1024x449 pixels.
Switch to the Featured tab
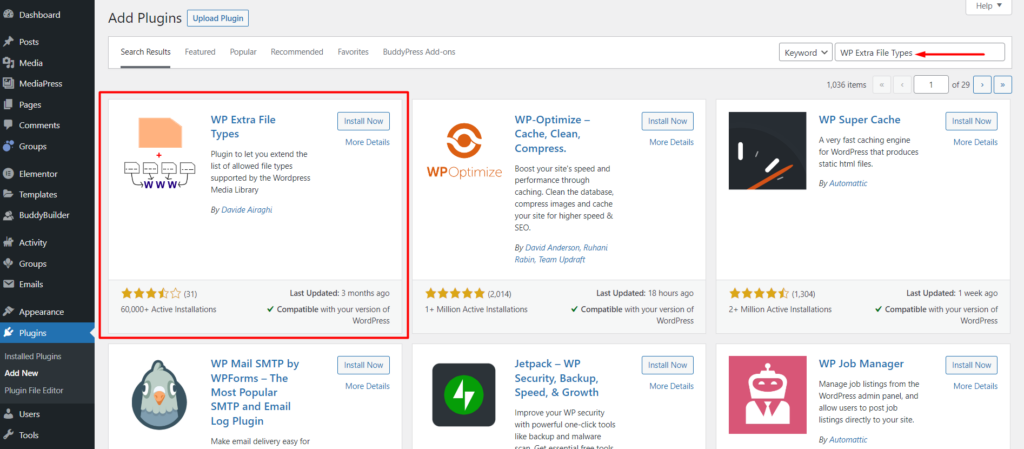200,52
